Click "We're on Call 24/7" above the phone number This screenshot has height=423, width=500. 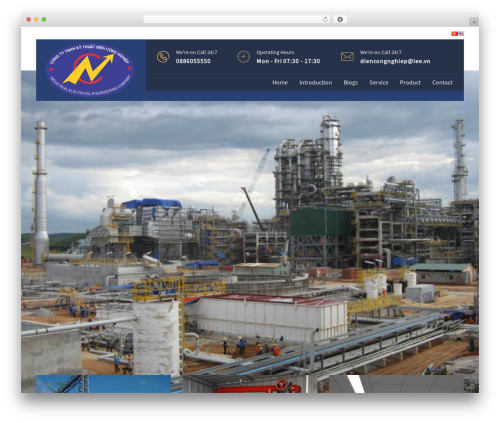pyautogui.click(x=196, y=52)
